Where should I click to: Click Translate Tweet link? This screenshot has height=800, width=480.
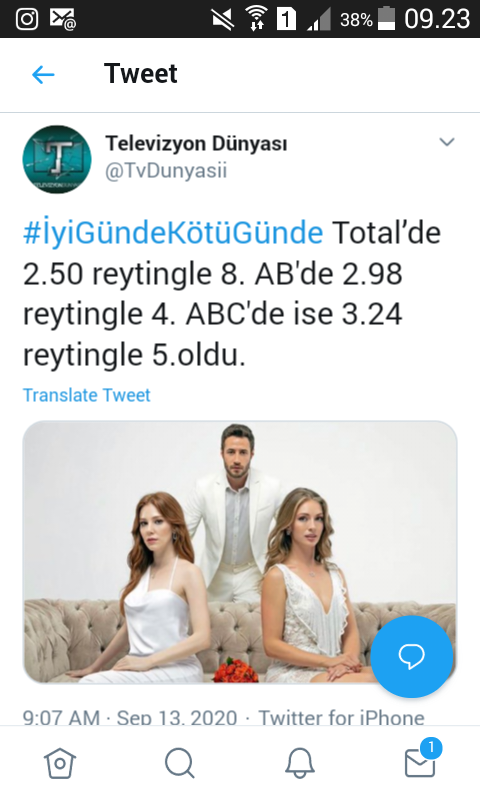pos(87,395)
